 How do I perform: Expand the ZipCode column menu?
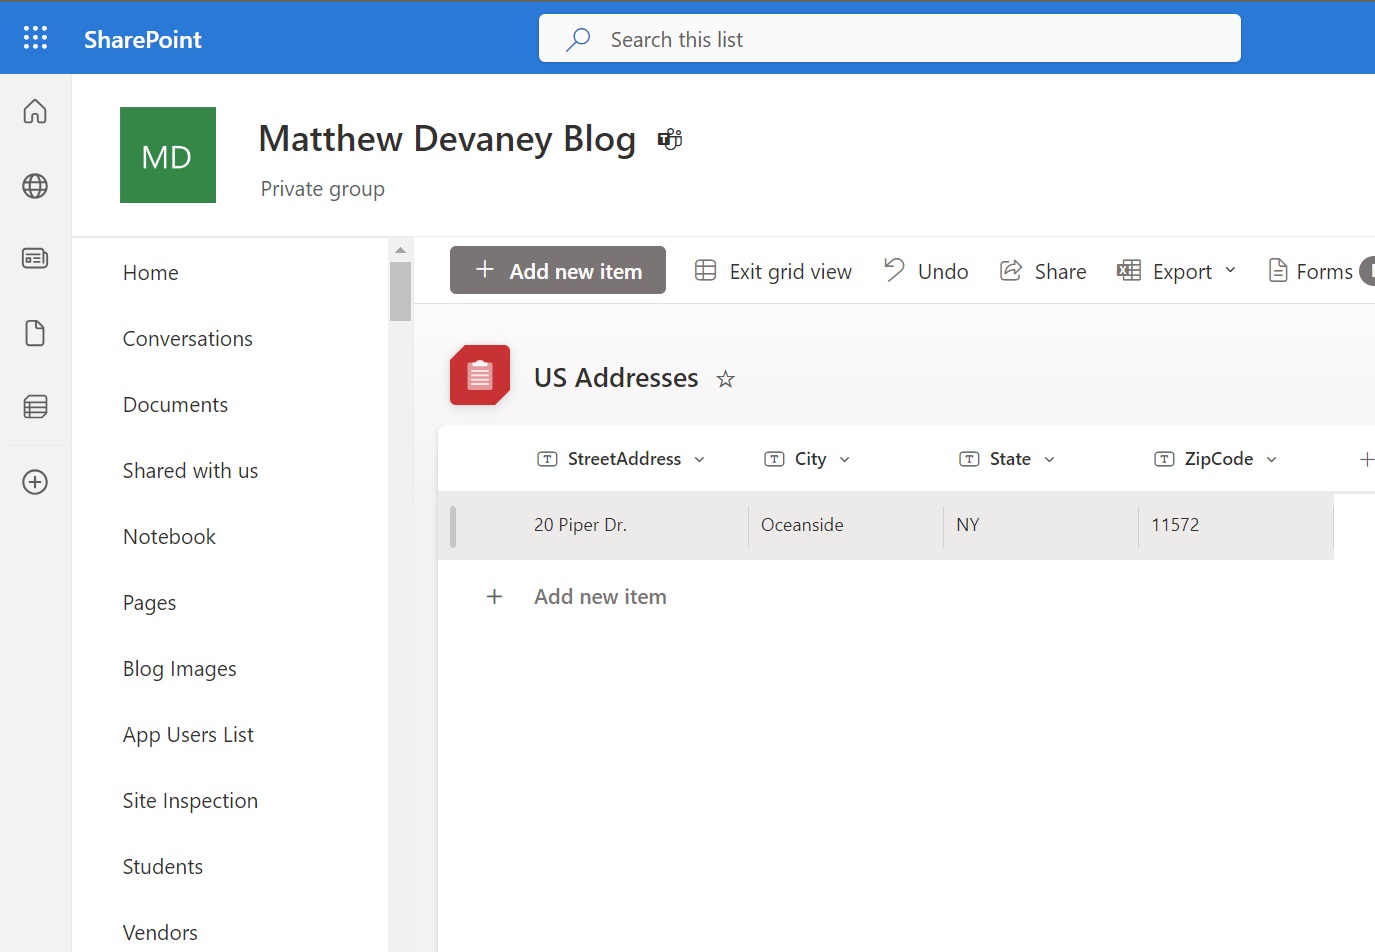1271,460
